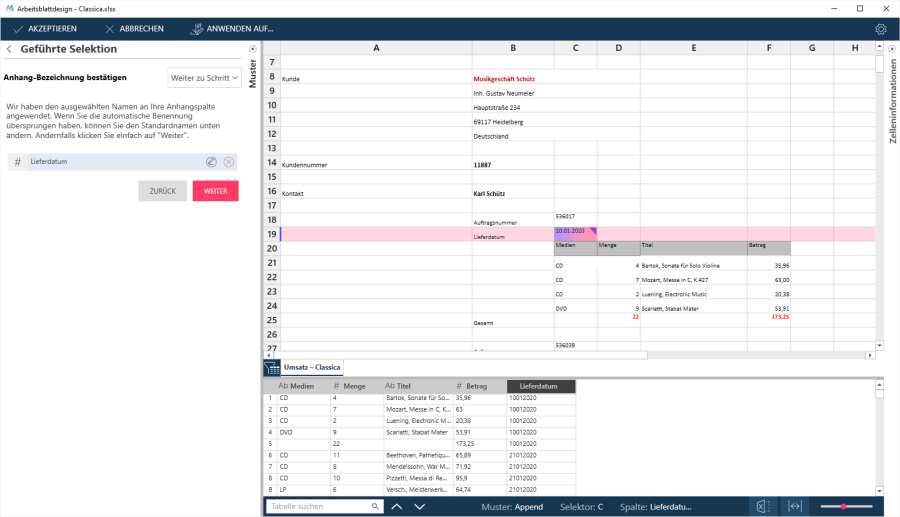
Task: Click spreadsheet column header A
Action: coord(376,48)
